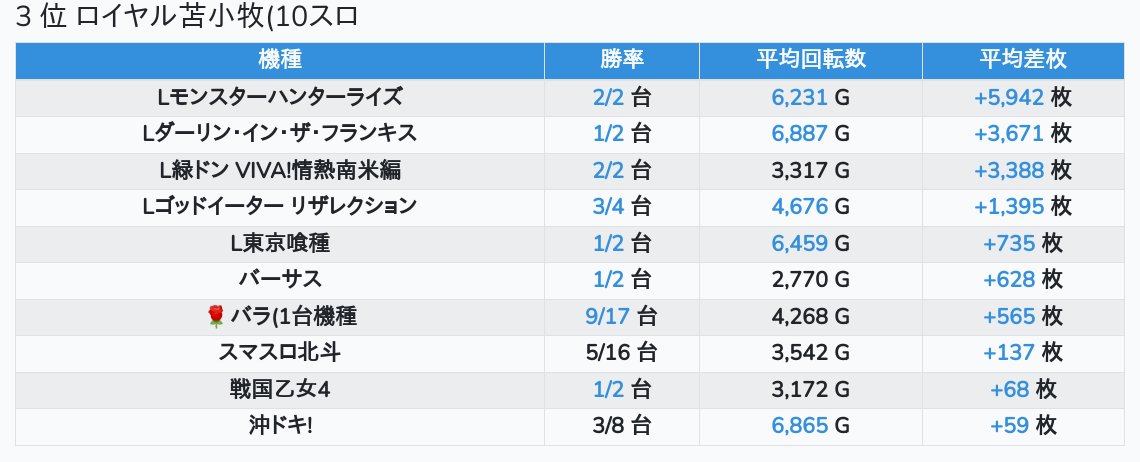Click the +3,671 difference value
Screen dimensions: 1140x462
(1008, 134)
